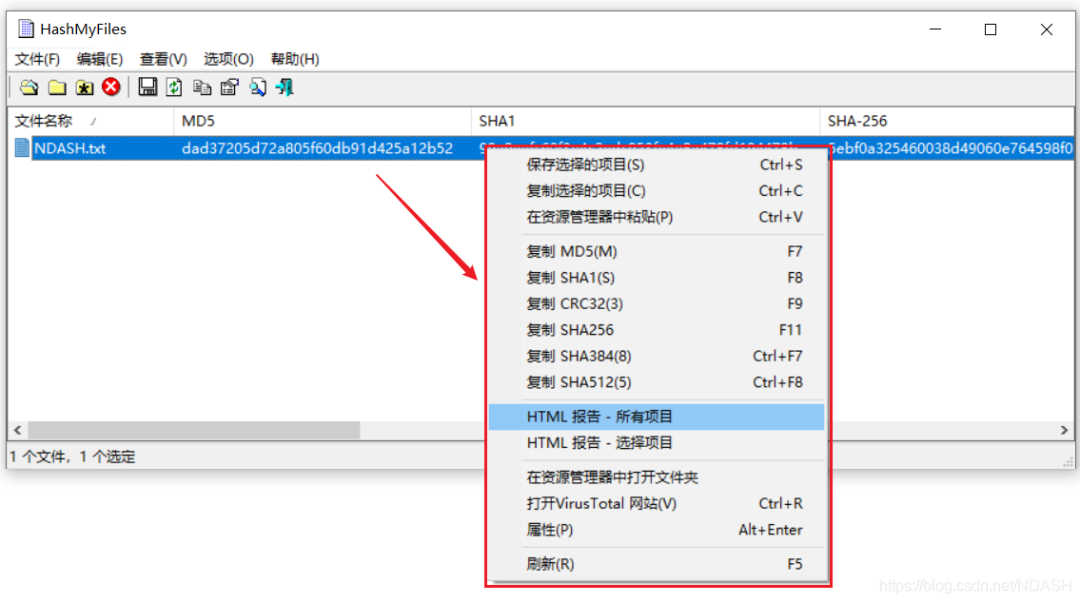The height and width of the screenshot is (603, 1080).
Task: Close the HashMyFiles window
Action: click(1046, 29)
